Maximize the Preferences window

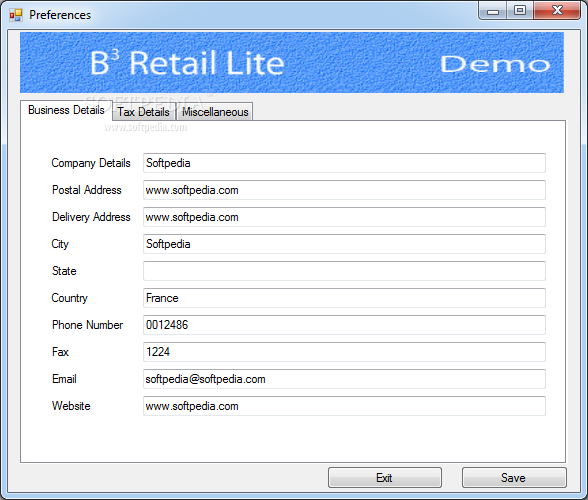click(x=520, y=11)
